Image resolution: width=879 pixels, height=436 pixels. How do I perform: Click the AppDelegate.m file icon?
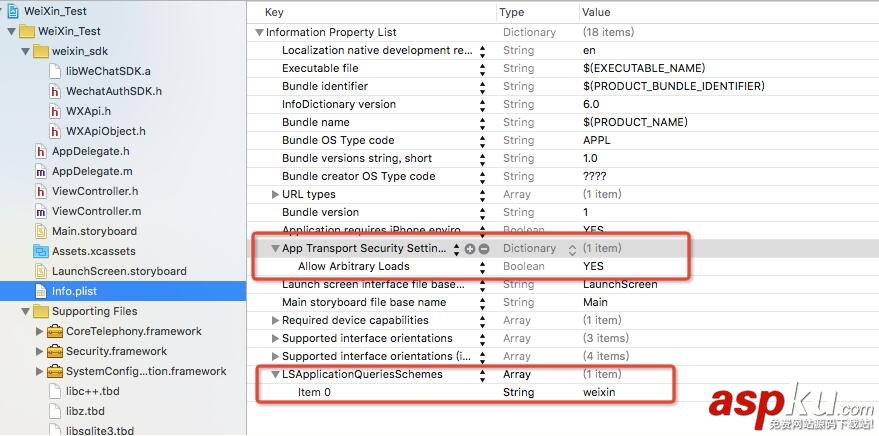[41, 171]
